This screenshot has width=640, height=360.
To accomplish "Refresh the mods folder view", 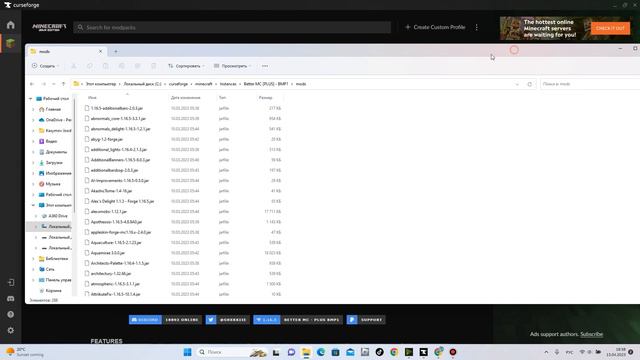I will (x=530, y=84).
